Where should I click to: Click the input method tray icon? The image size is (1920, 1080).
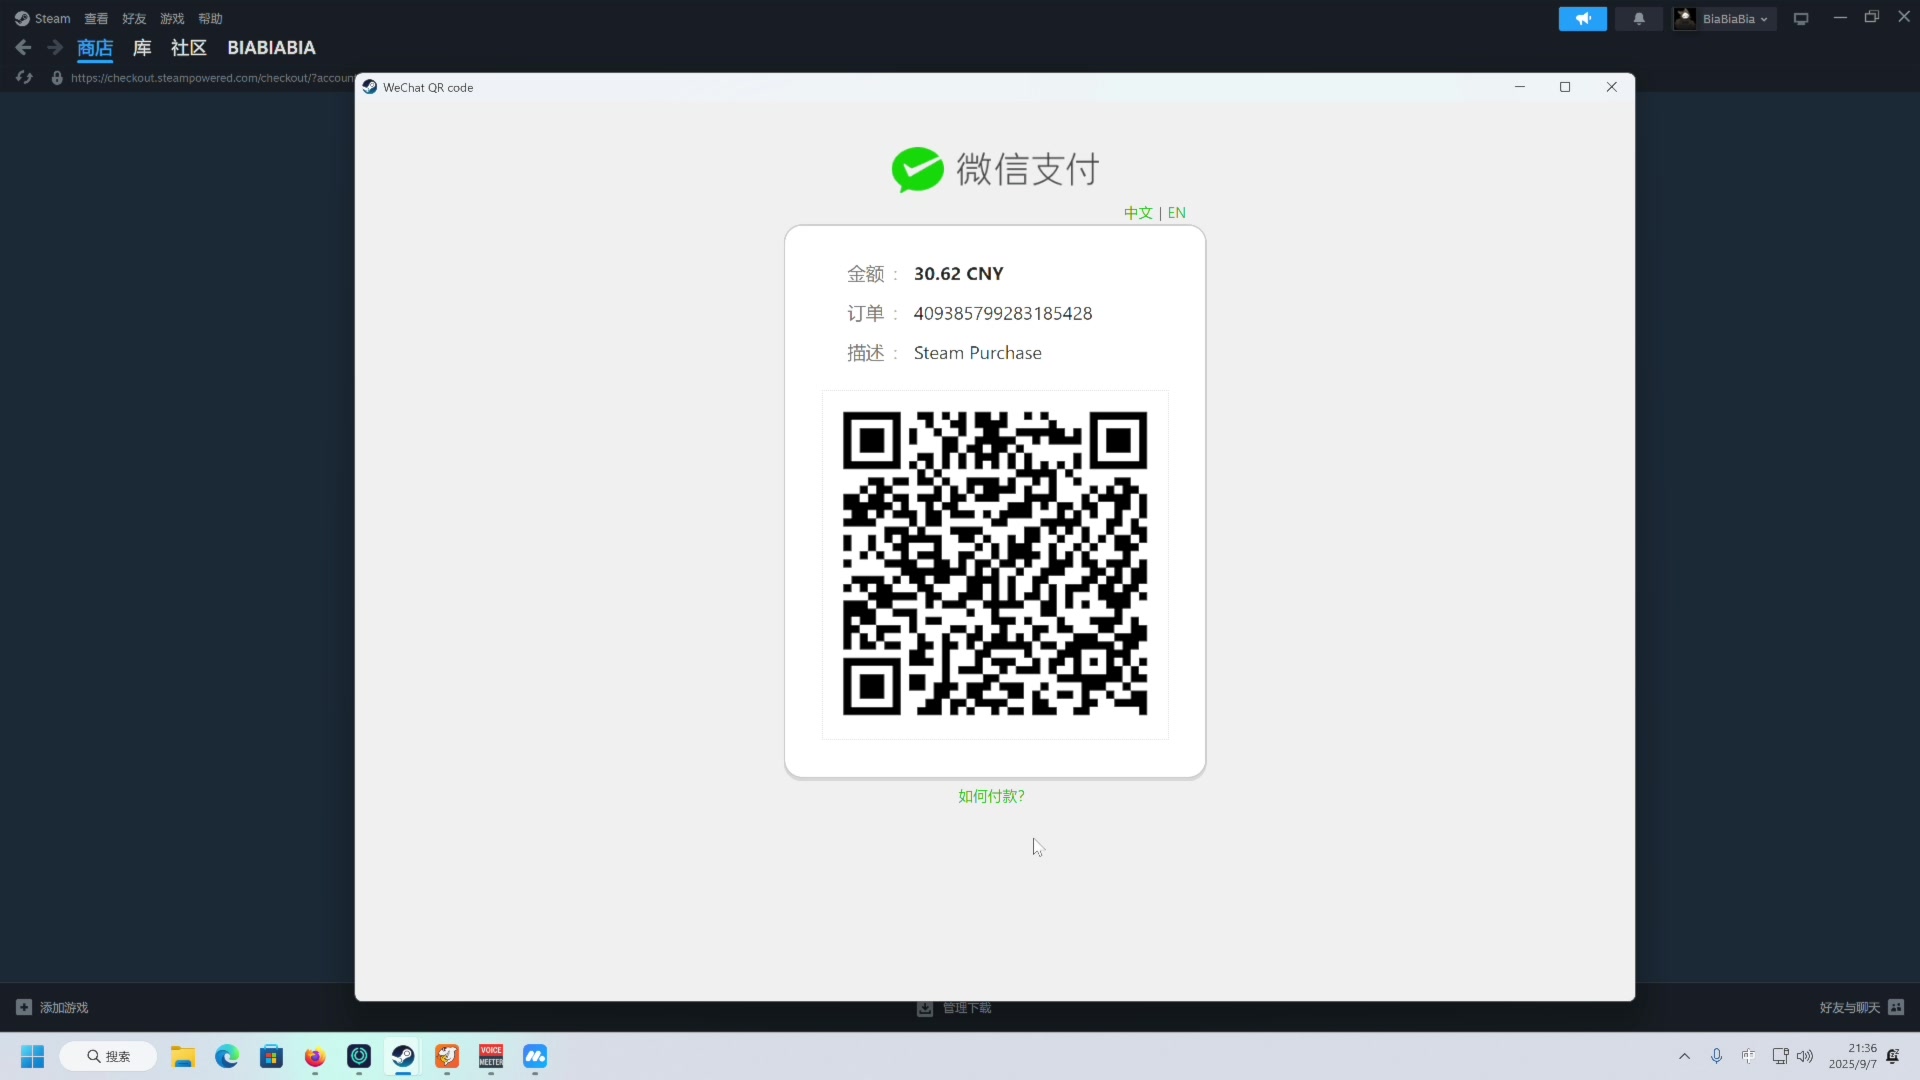(1748, 1056)
